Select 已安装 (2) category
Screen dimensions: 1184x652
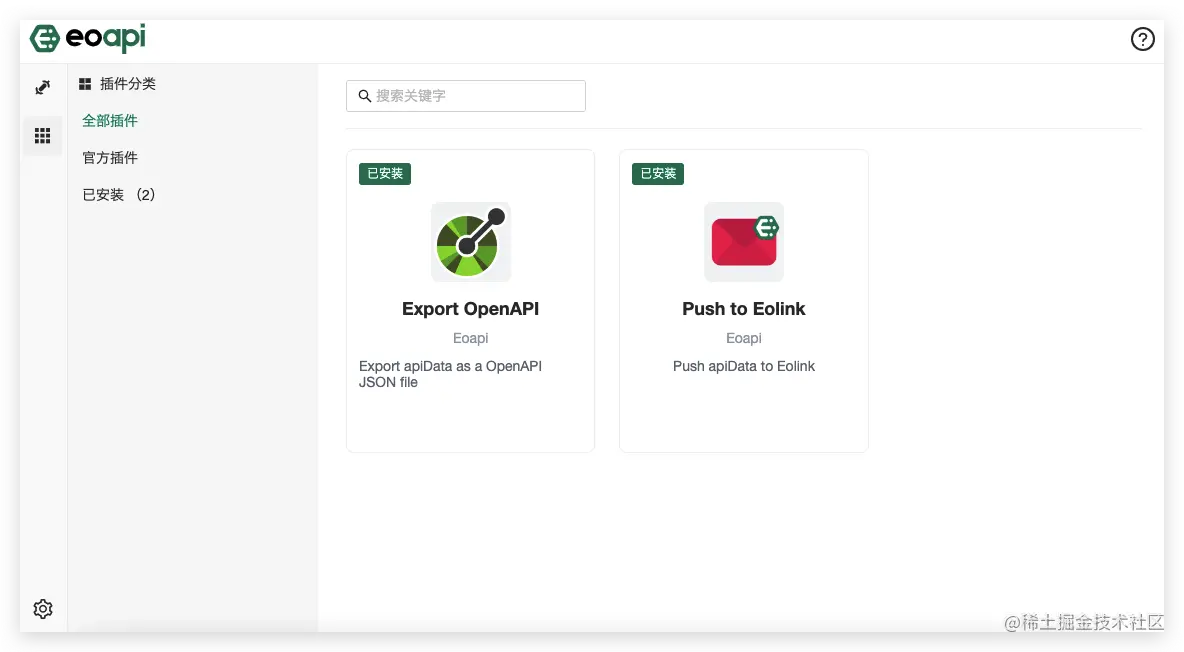pyautogui.click(x=119, y=195)
